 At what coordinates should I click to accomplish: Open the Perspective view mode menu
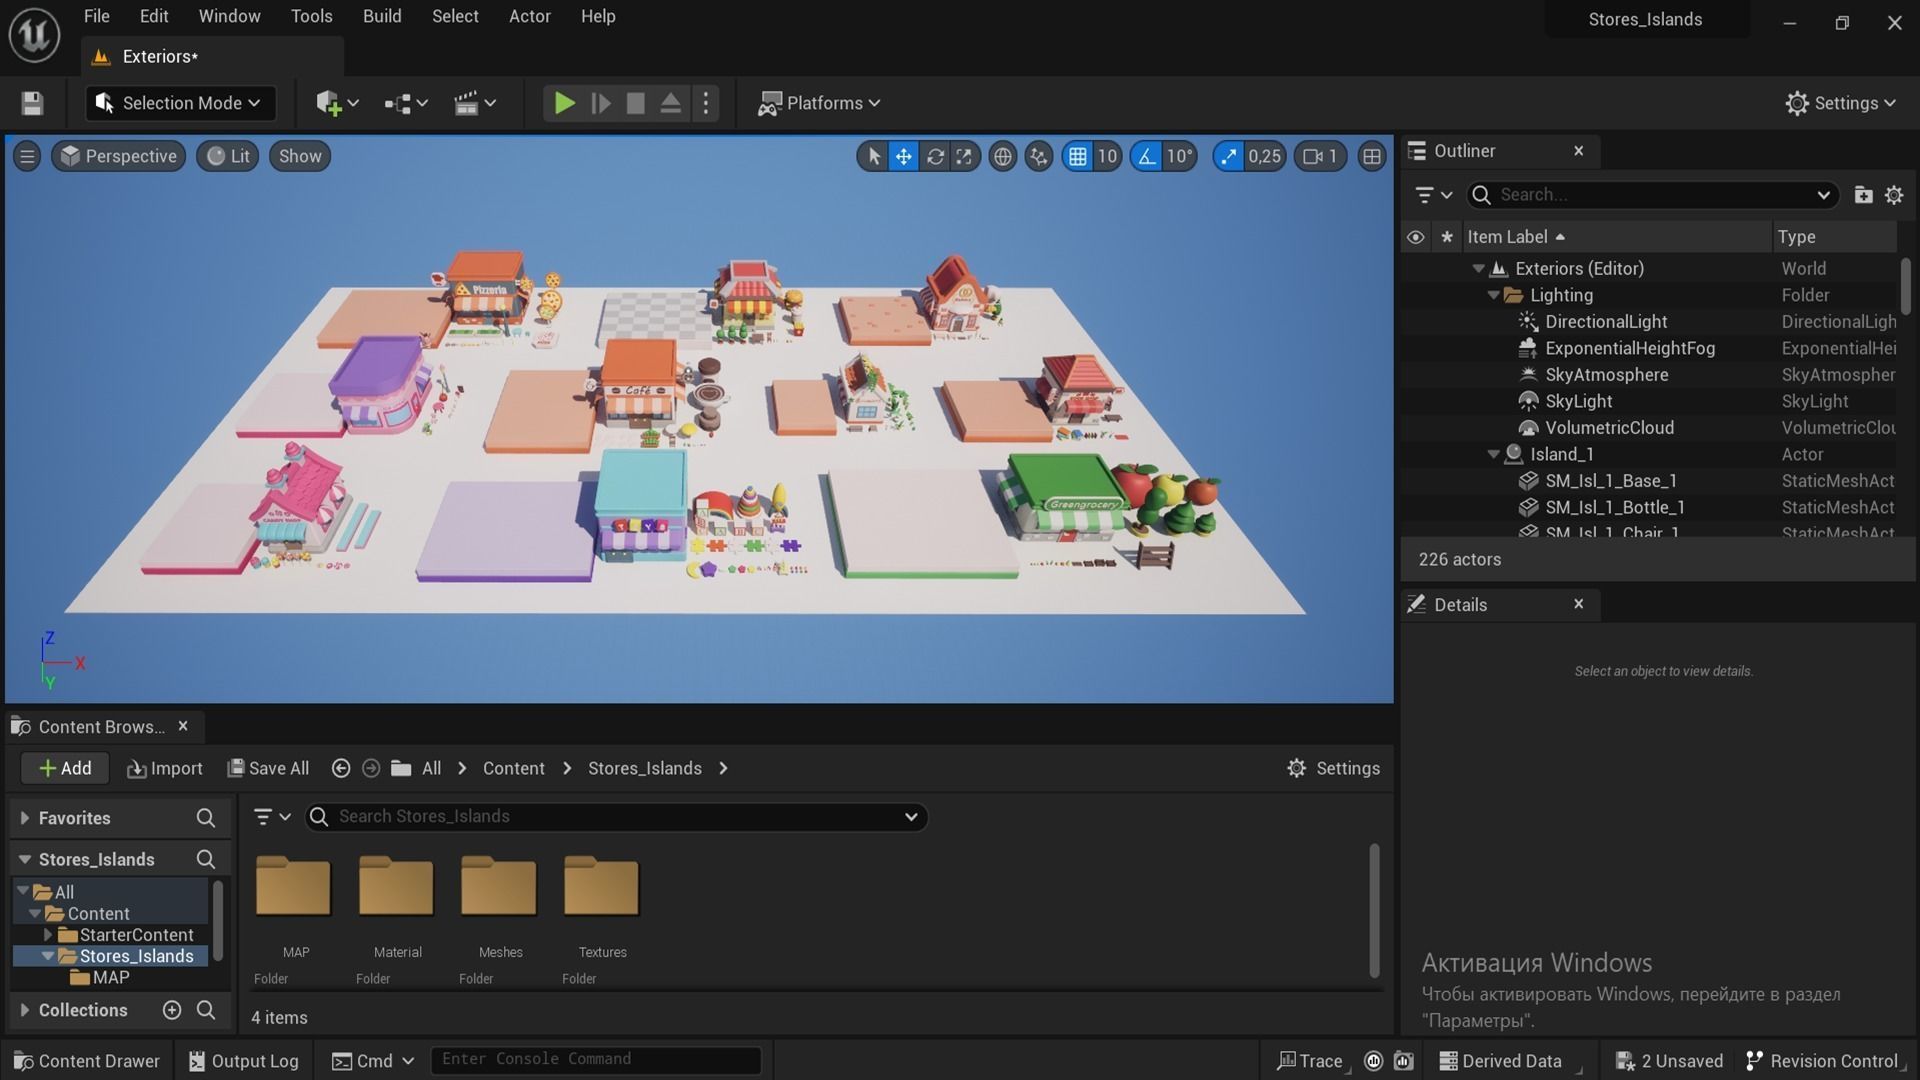pos(118,156)
